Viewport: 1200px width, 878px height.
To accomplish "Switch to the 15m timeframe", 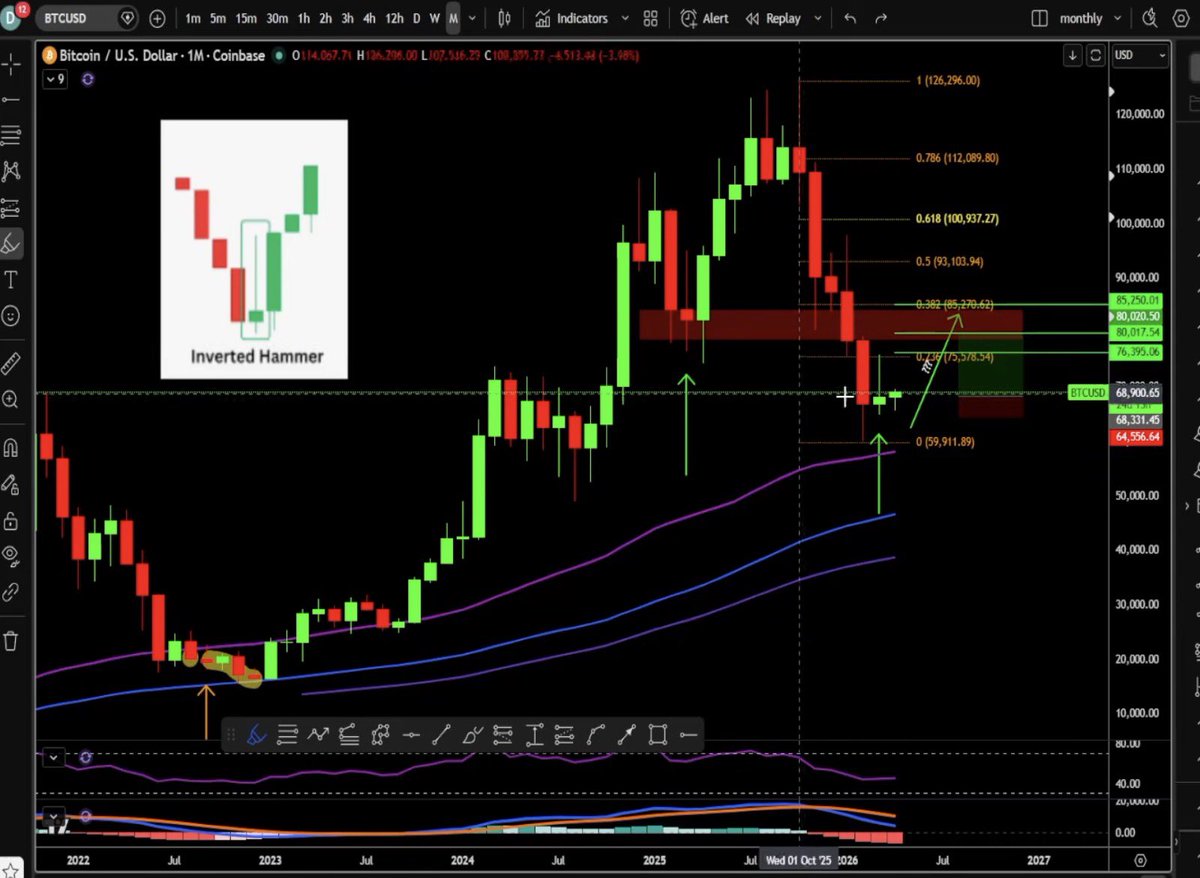I will [245, 18].
